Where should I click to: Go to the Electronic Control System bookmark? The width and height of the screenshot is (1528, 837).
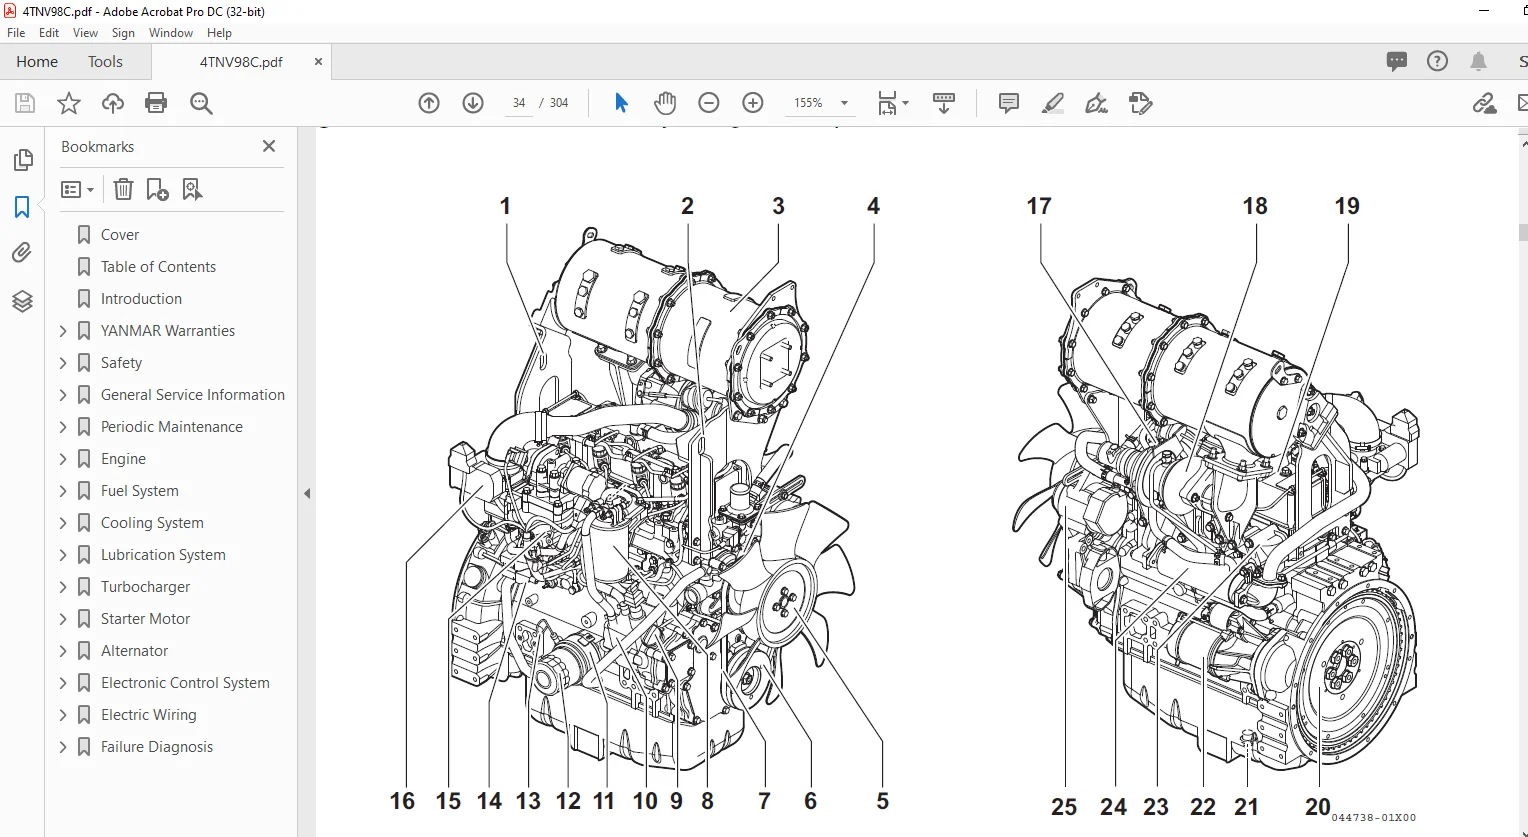(x=185, y=683)
